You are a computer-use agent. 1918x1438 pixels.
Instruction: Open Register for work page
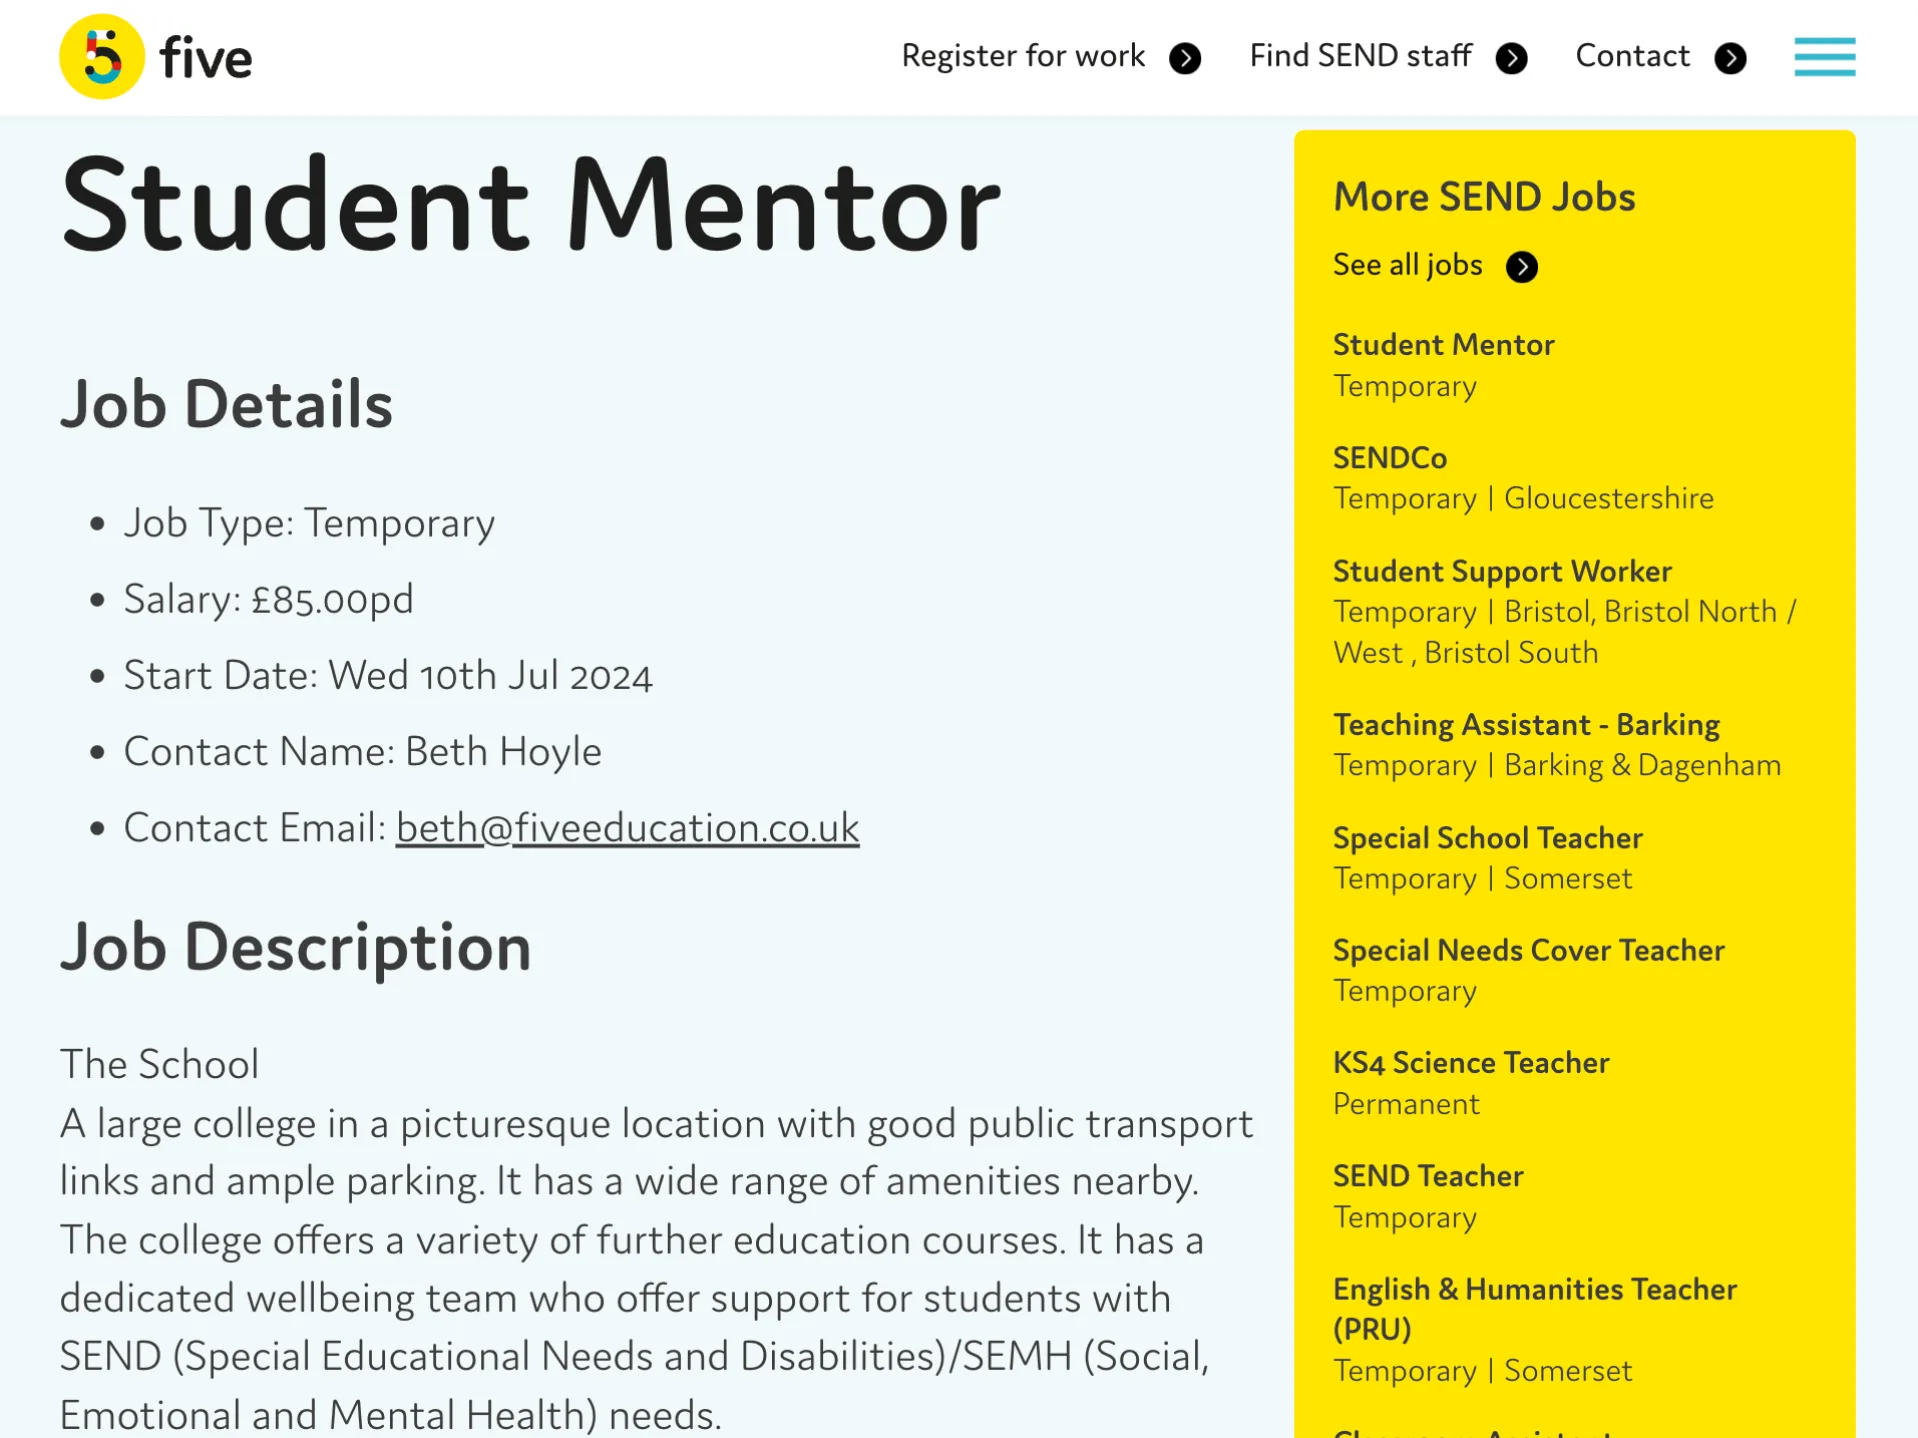click(x=1022, y=56)
